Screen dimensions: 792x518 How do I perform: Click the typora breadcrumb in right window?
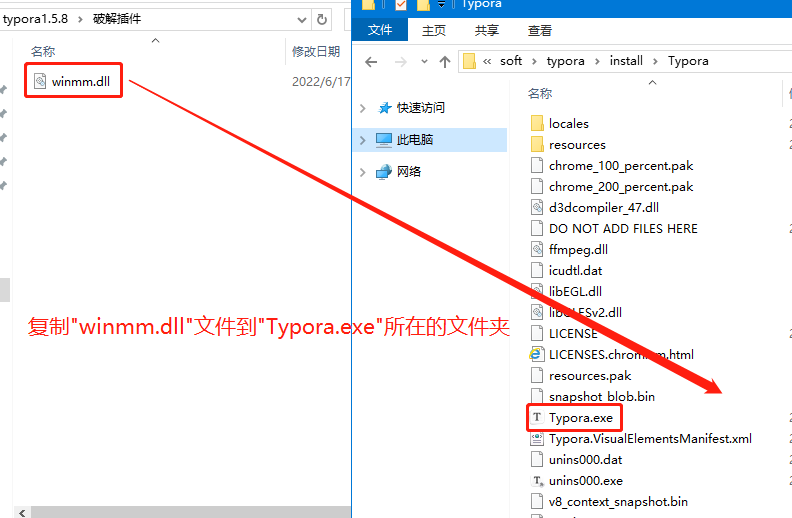pos(565,61)
